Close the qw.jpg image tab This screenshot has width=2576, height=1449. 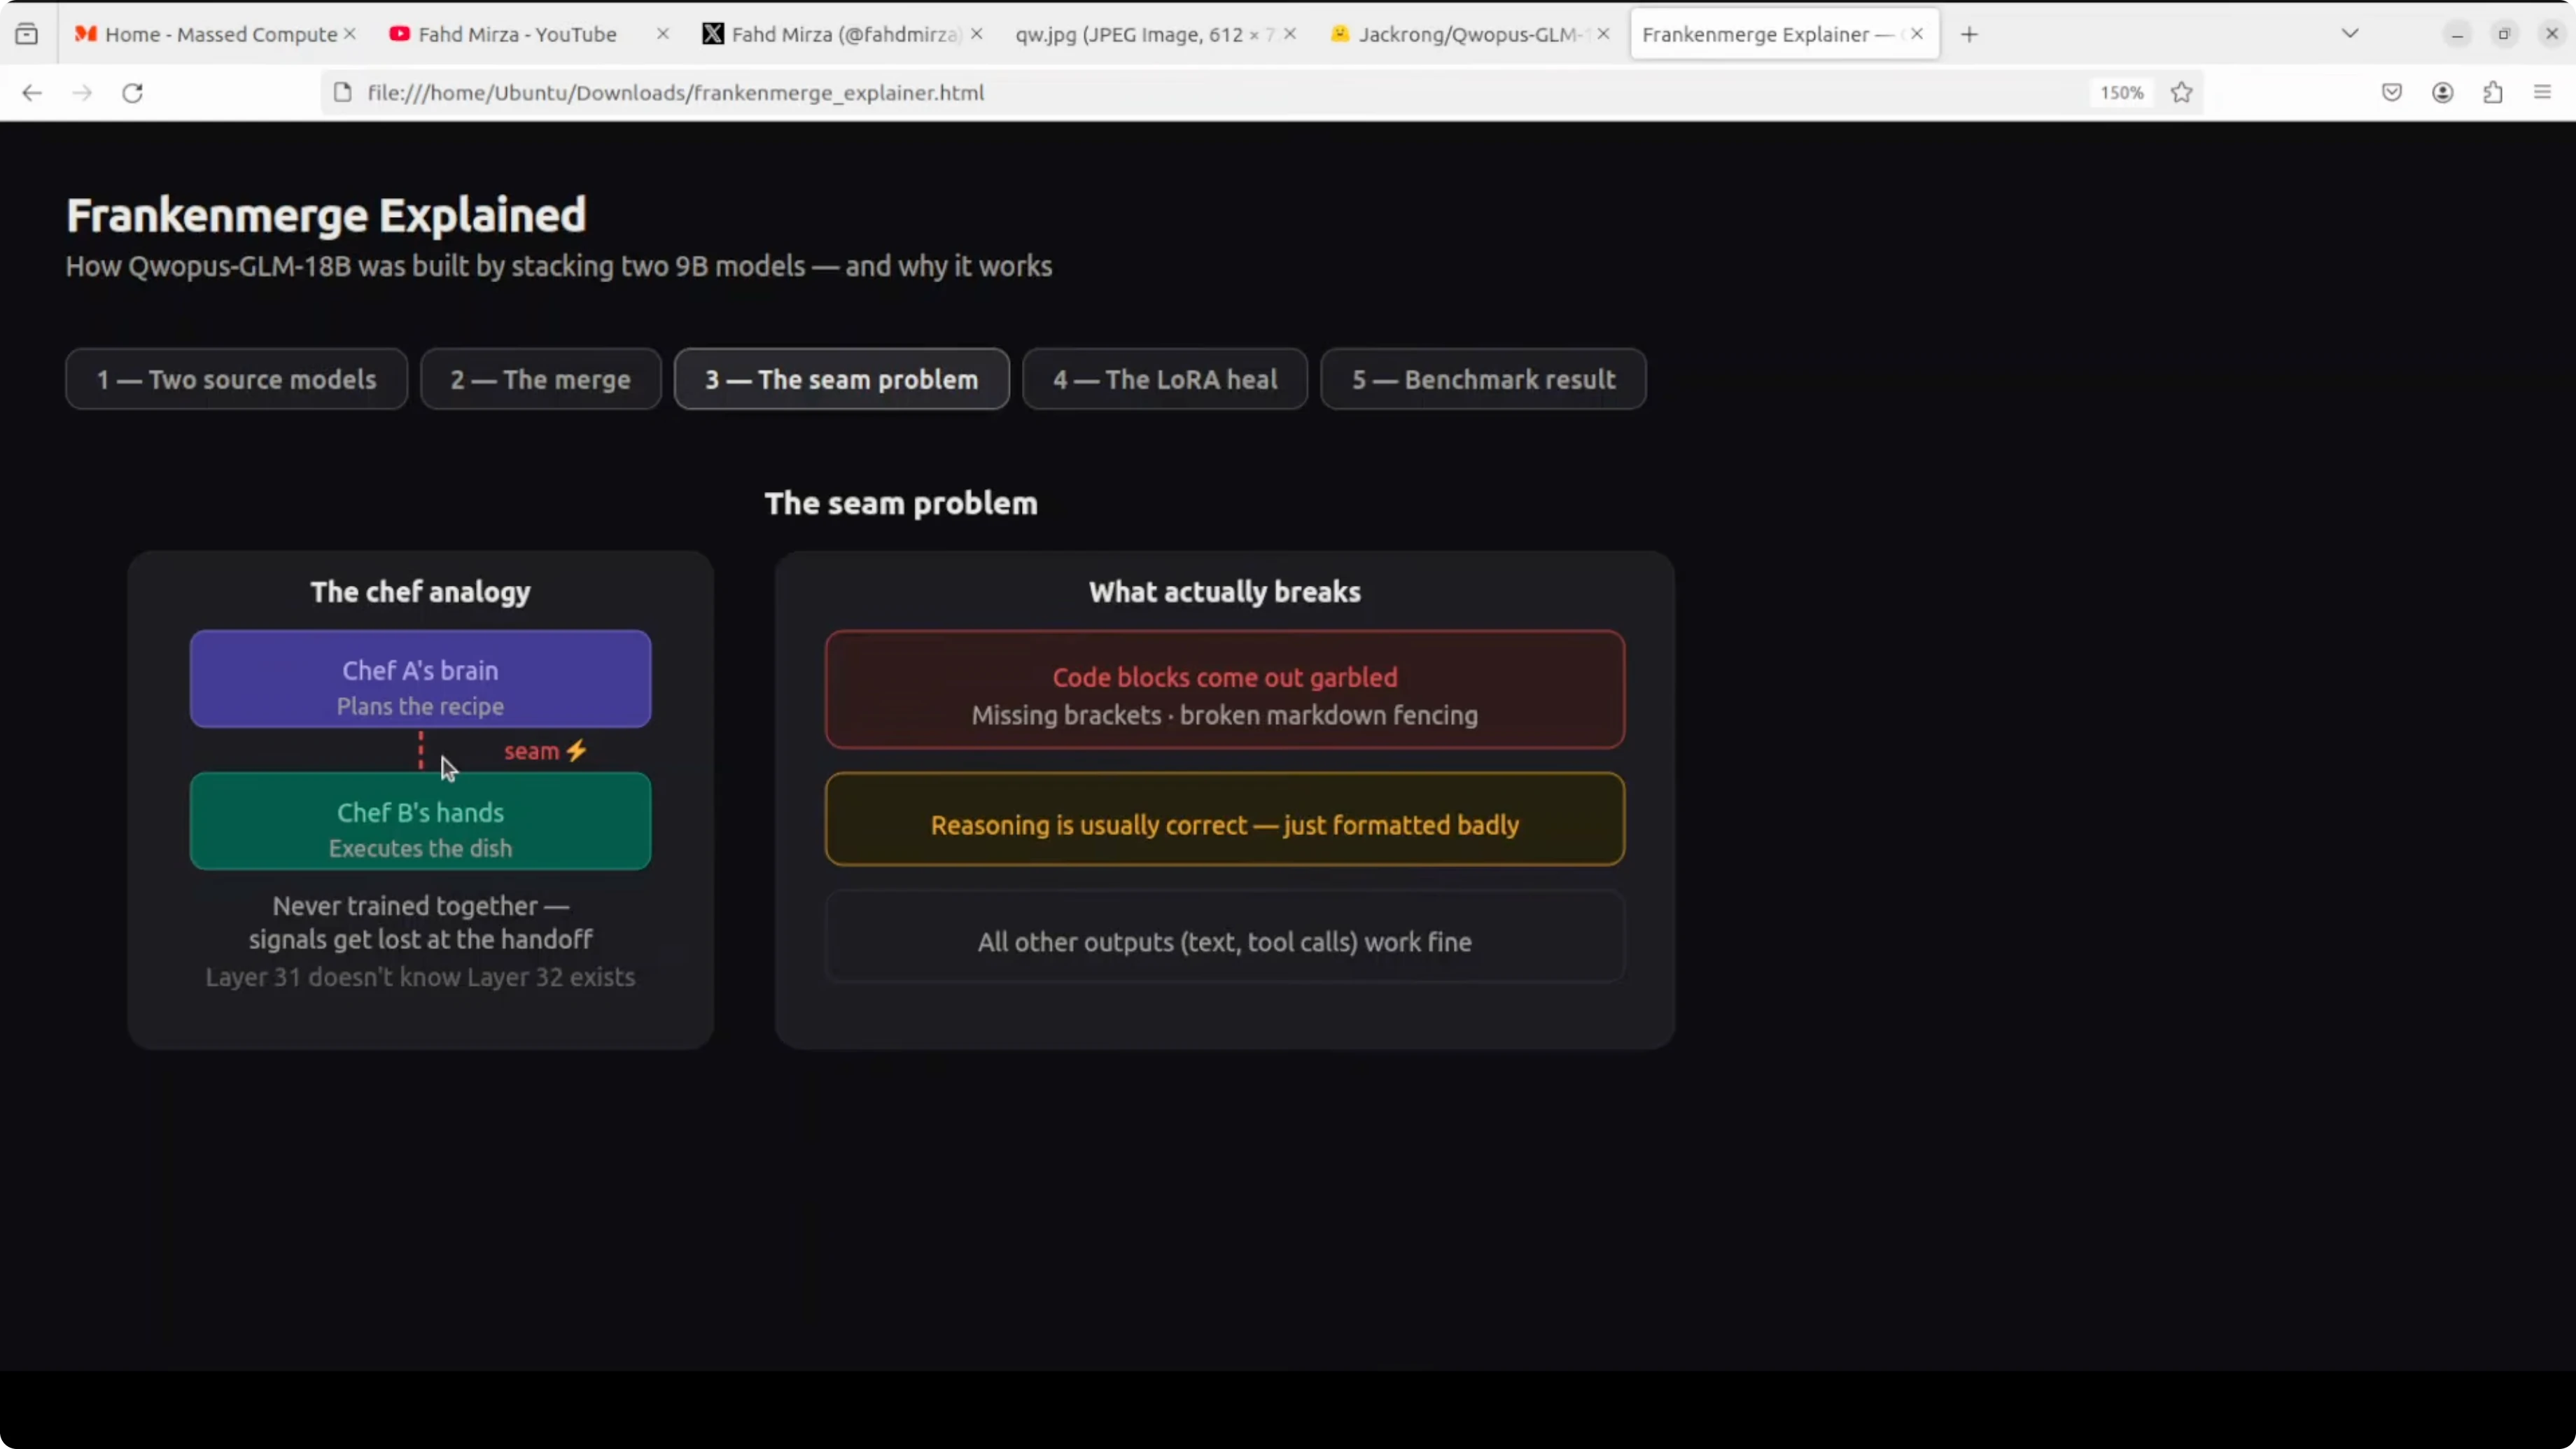[1290, 34]
